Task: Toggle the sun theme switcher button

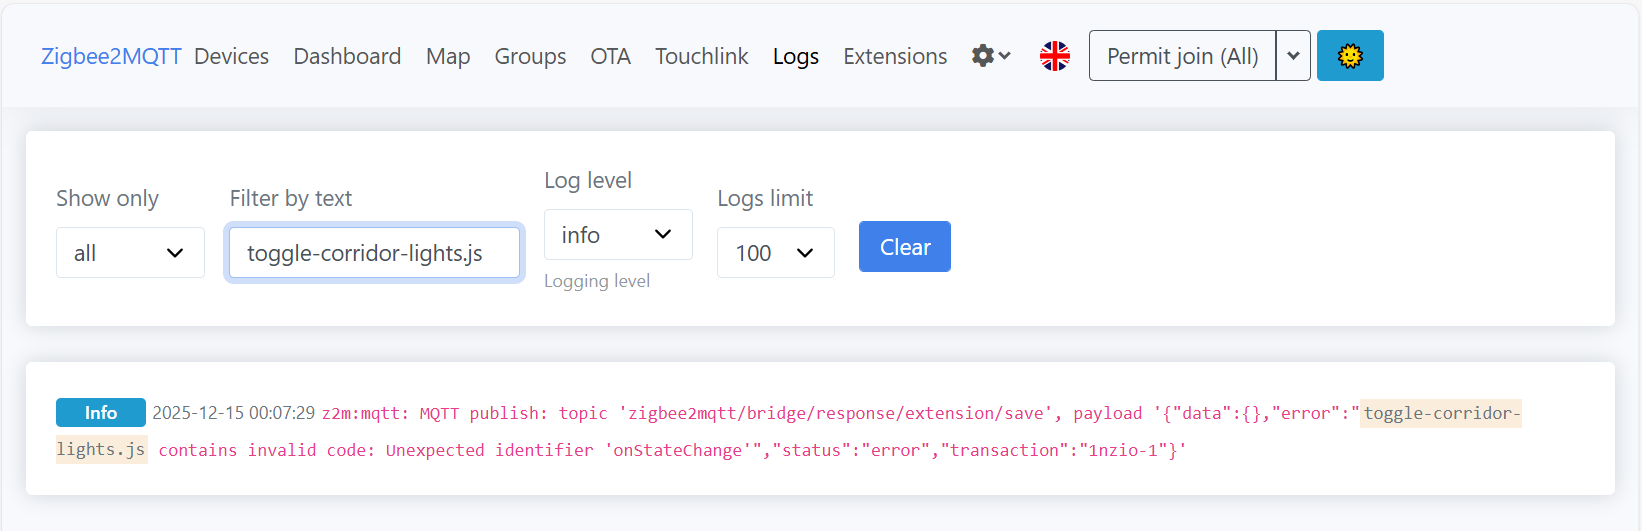Action: [1349, 56]
